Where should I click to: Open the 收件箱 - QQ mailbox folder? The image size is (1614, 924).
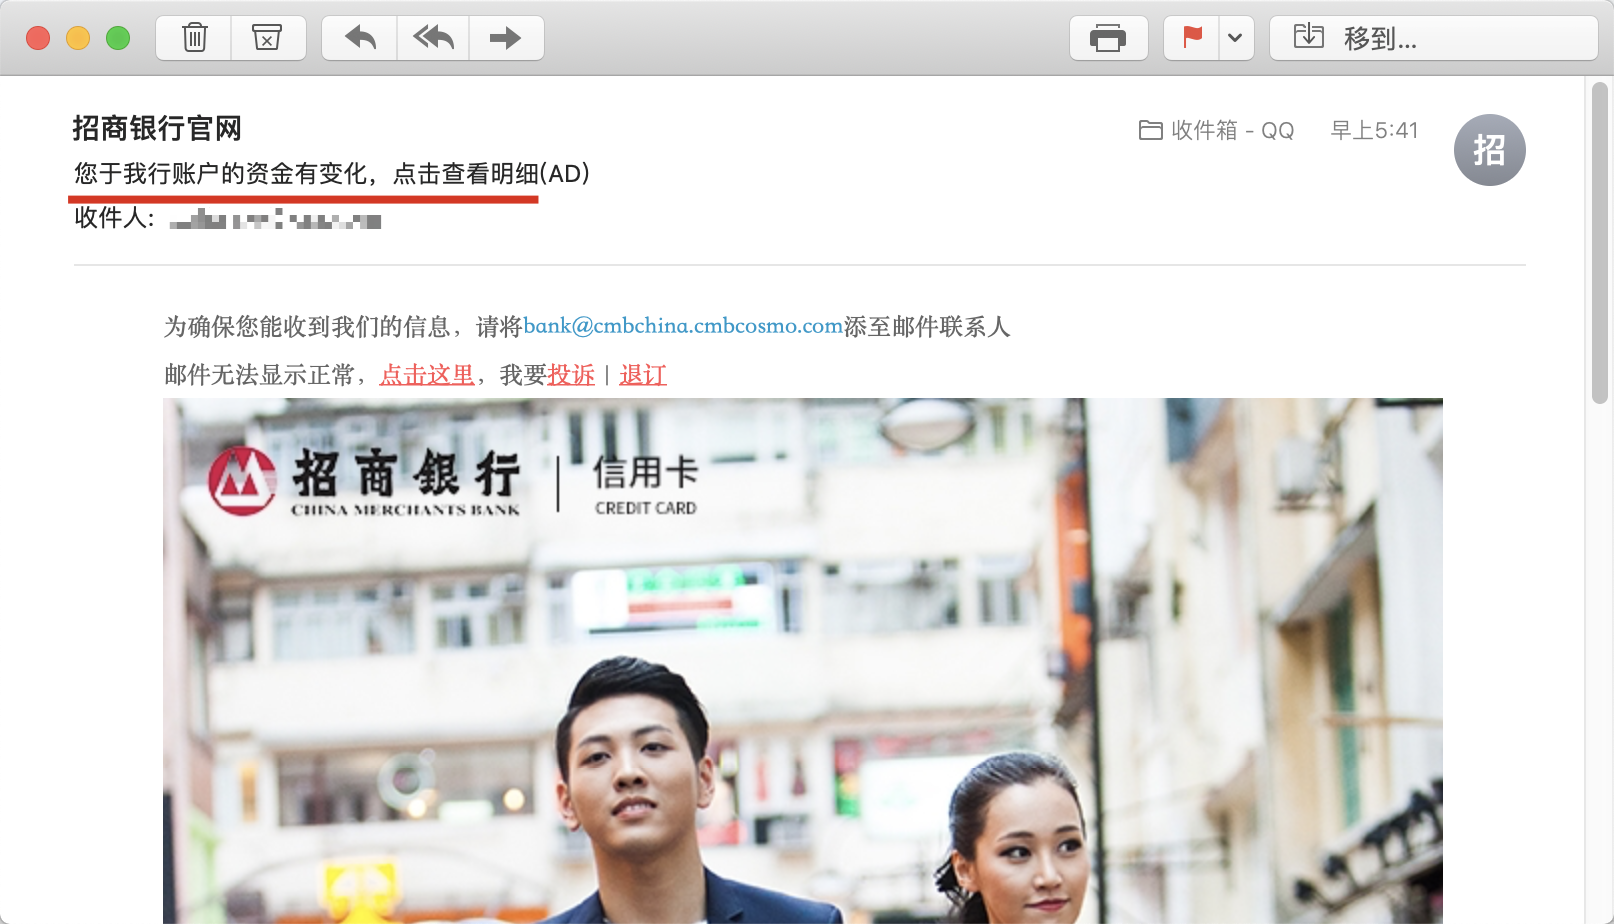[x=1216, y=130]
